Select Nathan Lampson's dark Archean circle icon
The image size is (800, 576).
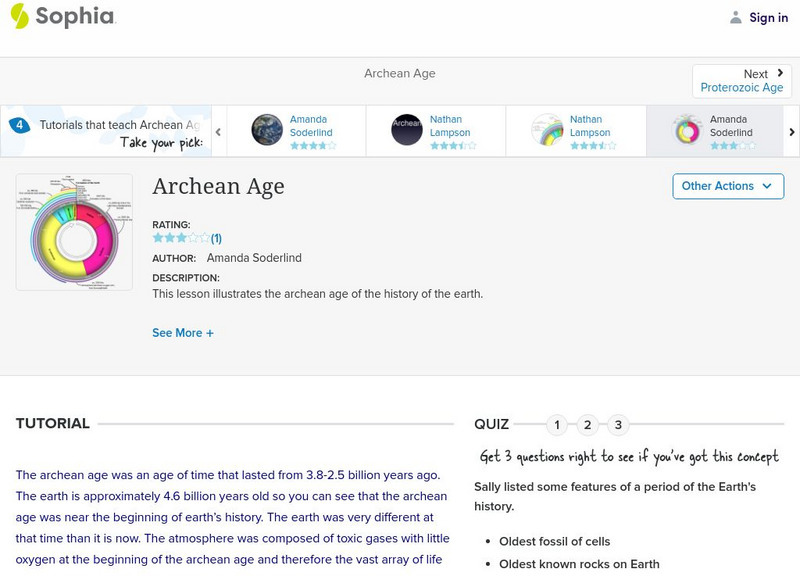408,129
